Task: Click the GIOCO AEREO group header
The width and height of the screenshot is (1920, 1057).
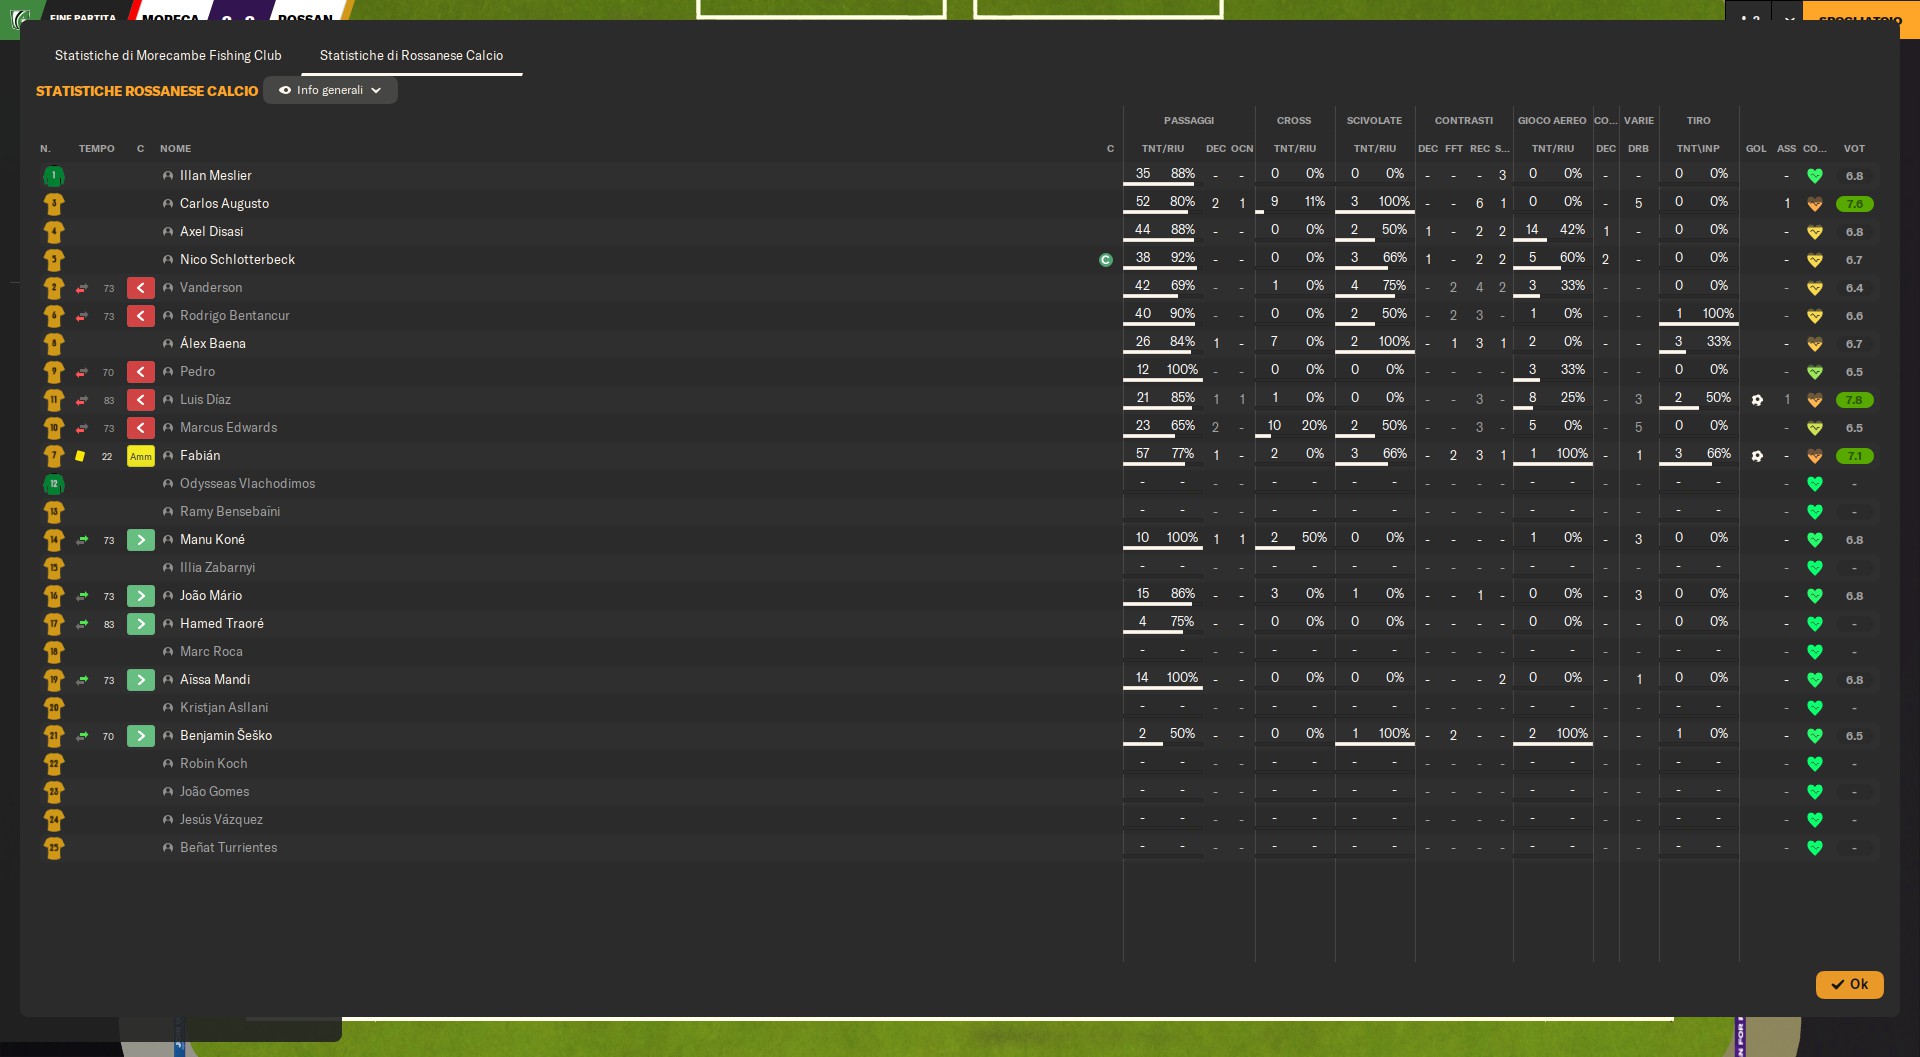Action: [1552, 121]
